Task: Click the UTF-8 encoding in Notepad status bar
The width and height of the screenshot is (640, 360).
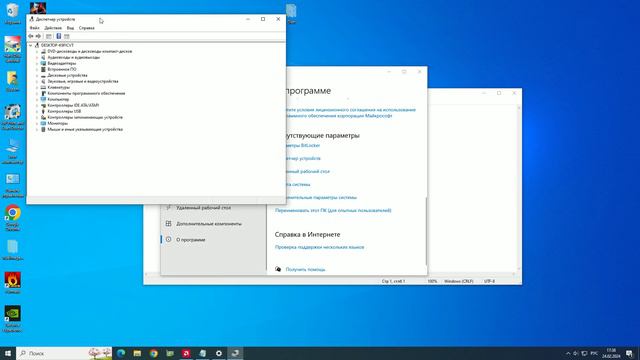Action: [489, 281]
